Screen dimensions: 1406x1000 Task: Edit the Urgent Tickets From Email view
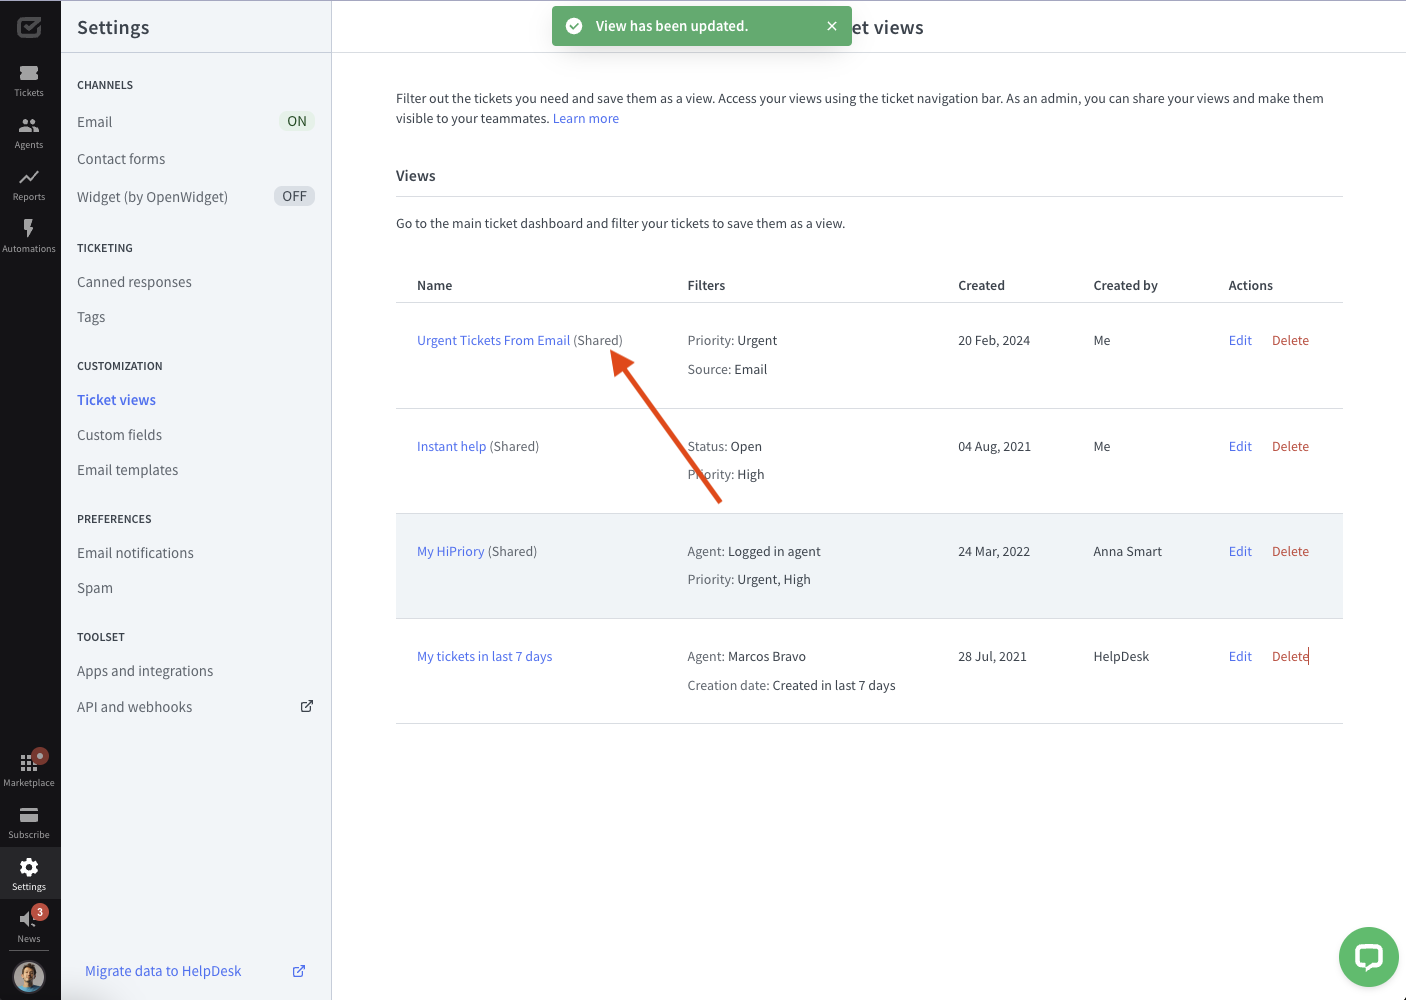[1240, 340]
